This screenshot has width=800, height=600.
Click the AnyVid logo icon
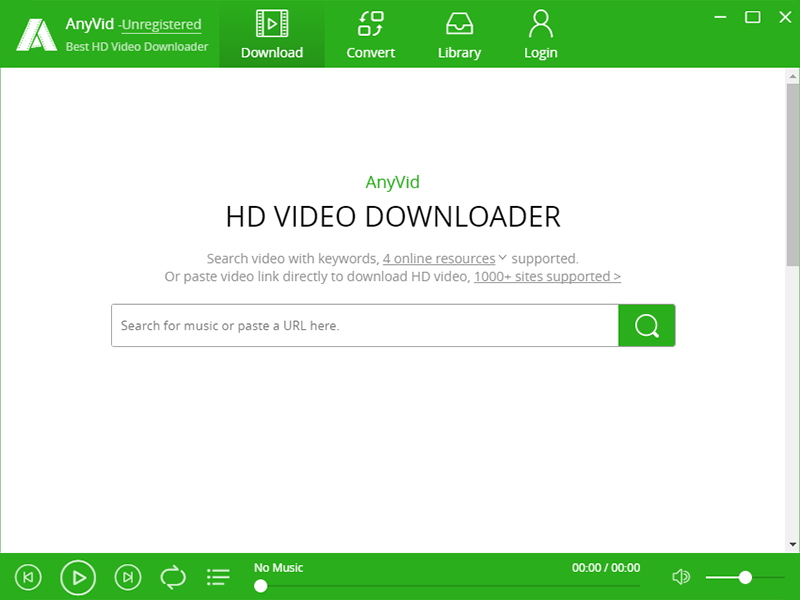point(36,35)
